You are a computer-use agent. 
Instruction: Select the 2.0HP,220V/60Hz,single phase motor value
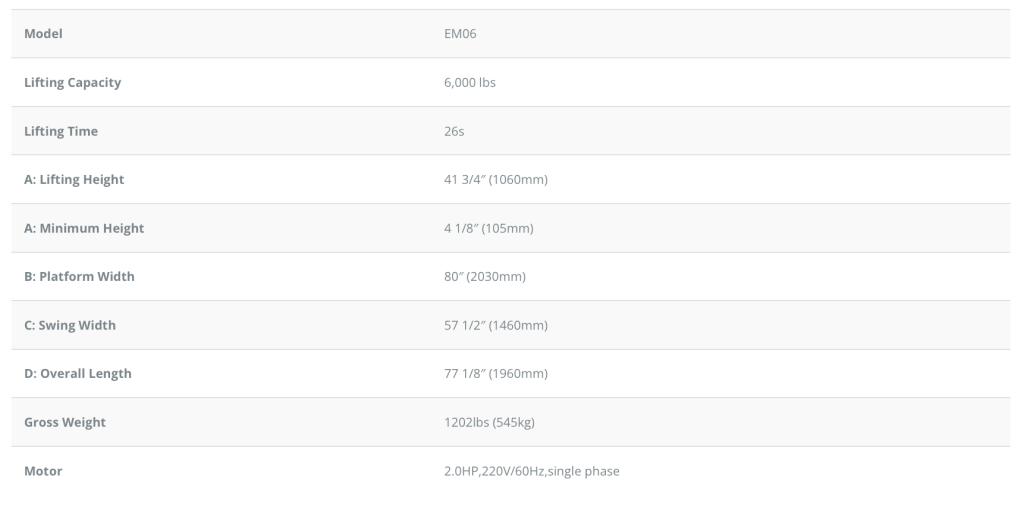(x=531, y=471)
